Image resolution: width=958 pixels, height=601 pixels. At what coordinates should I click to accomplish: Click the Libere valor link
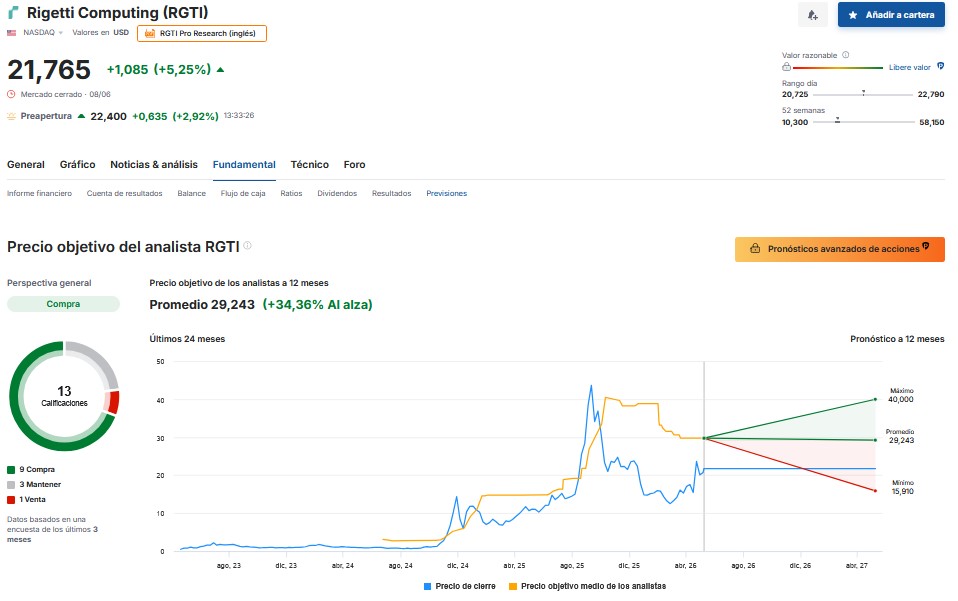[x=910, y=67]
